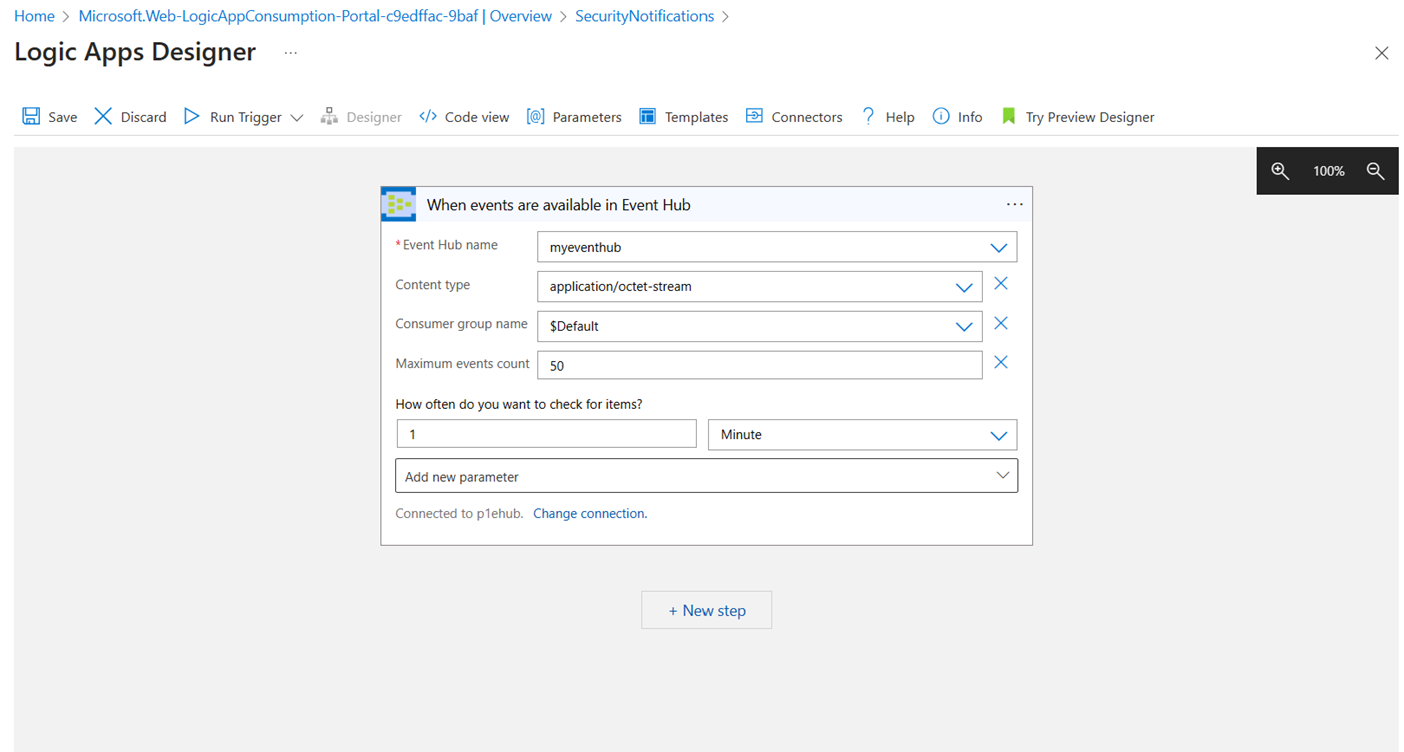This screenshot has width=1404, height=752.
Task: Click the Help question mark icon
Action: [868, 117]
